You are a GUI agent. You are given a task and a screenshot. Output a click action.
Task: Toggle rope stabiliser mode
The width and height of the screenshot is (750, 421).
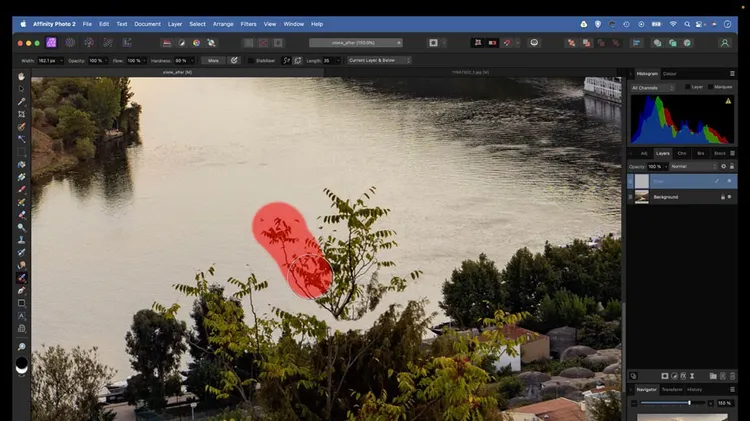tap(286, 61)
